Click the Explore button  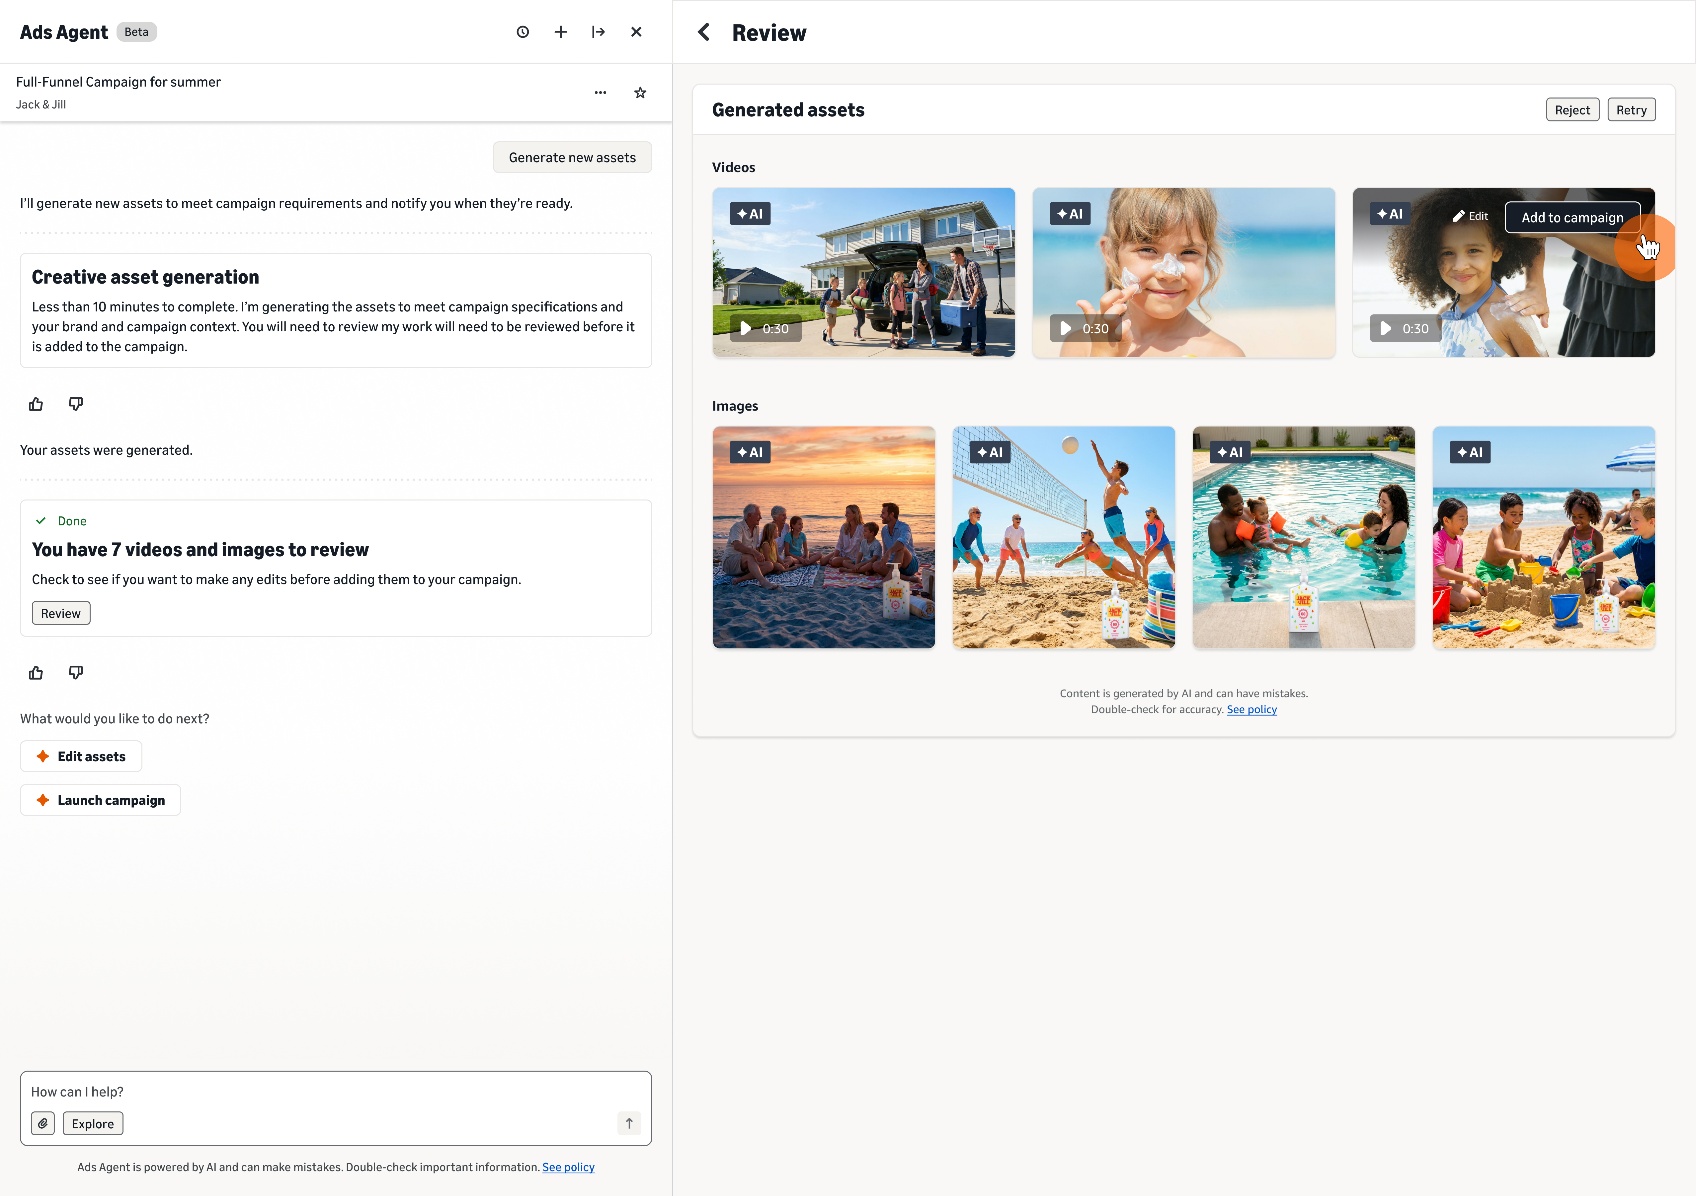pos(93,1124)
